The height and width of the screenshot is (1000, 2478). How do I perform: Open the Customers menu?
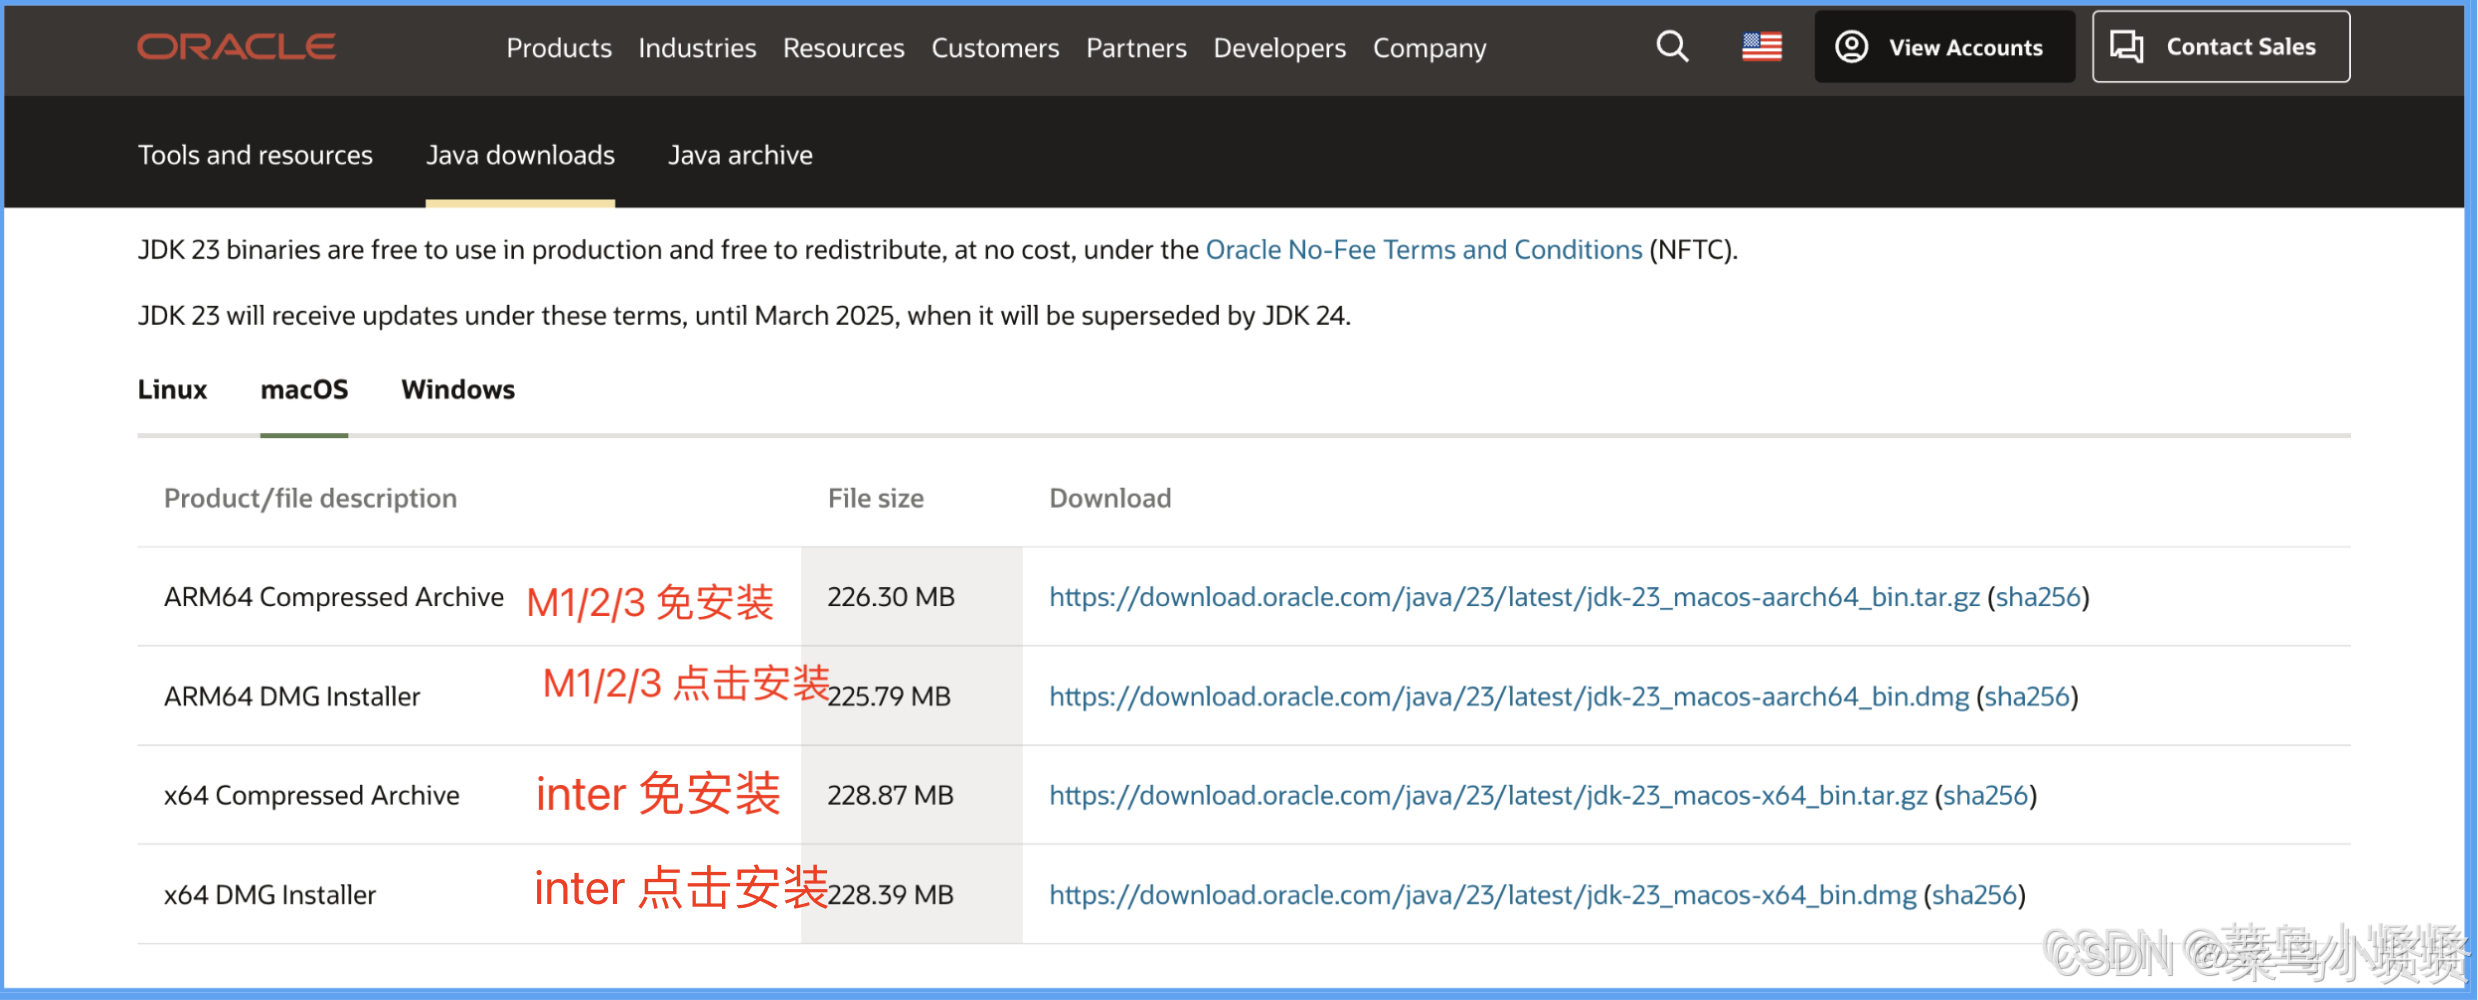pyautogui.click(x=995, y=48)
